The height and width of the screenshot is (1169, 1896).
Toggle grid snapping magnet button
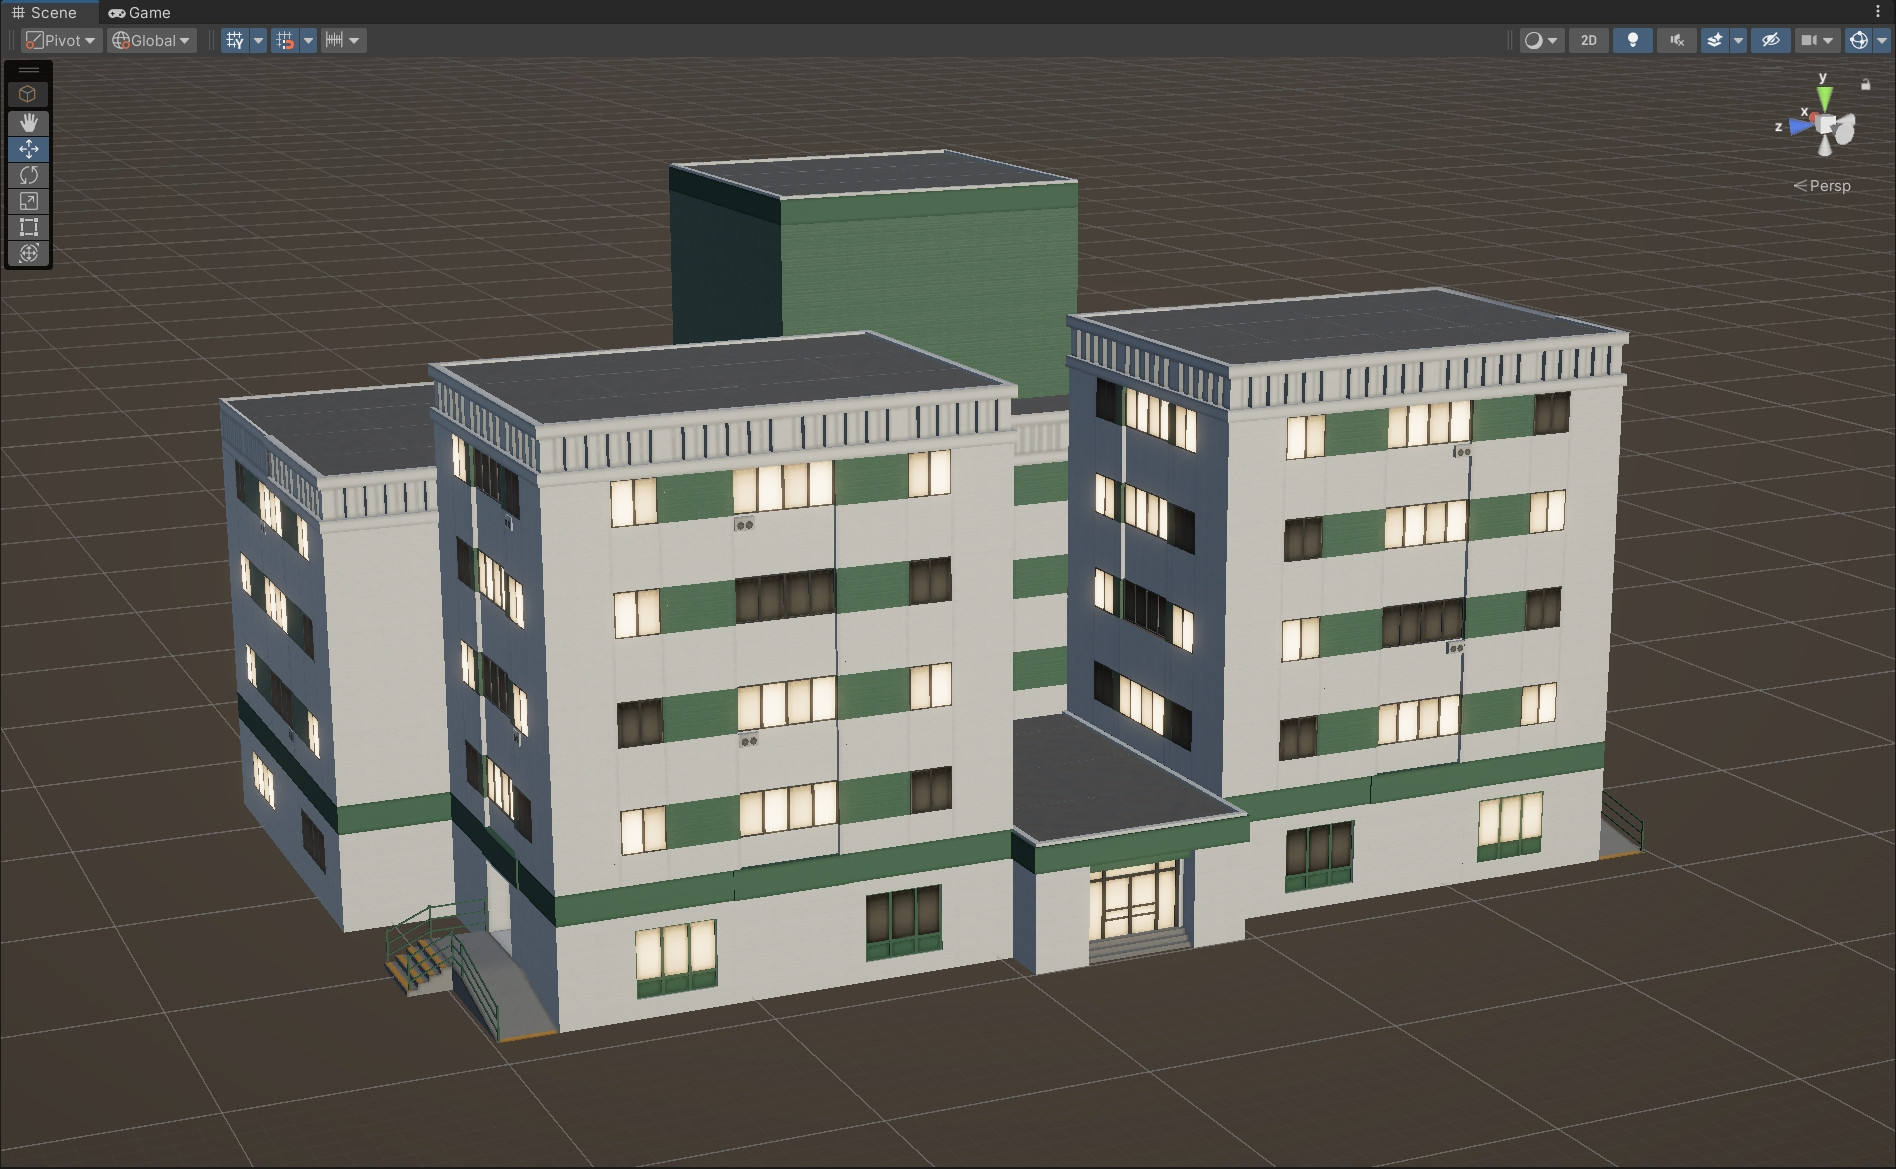(285, 40)
